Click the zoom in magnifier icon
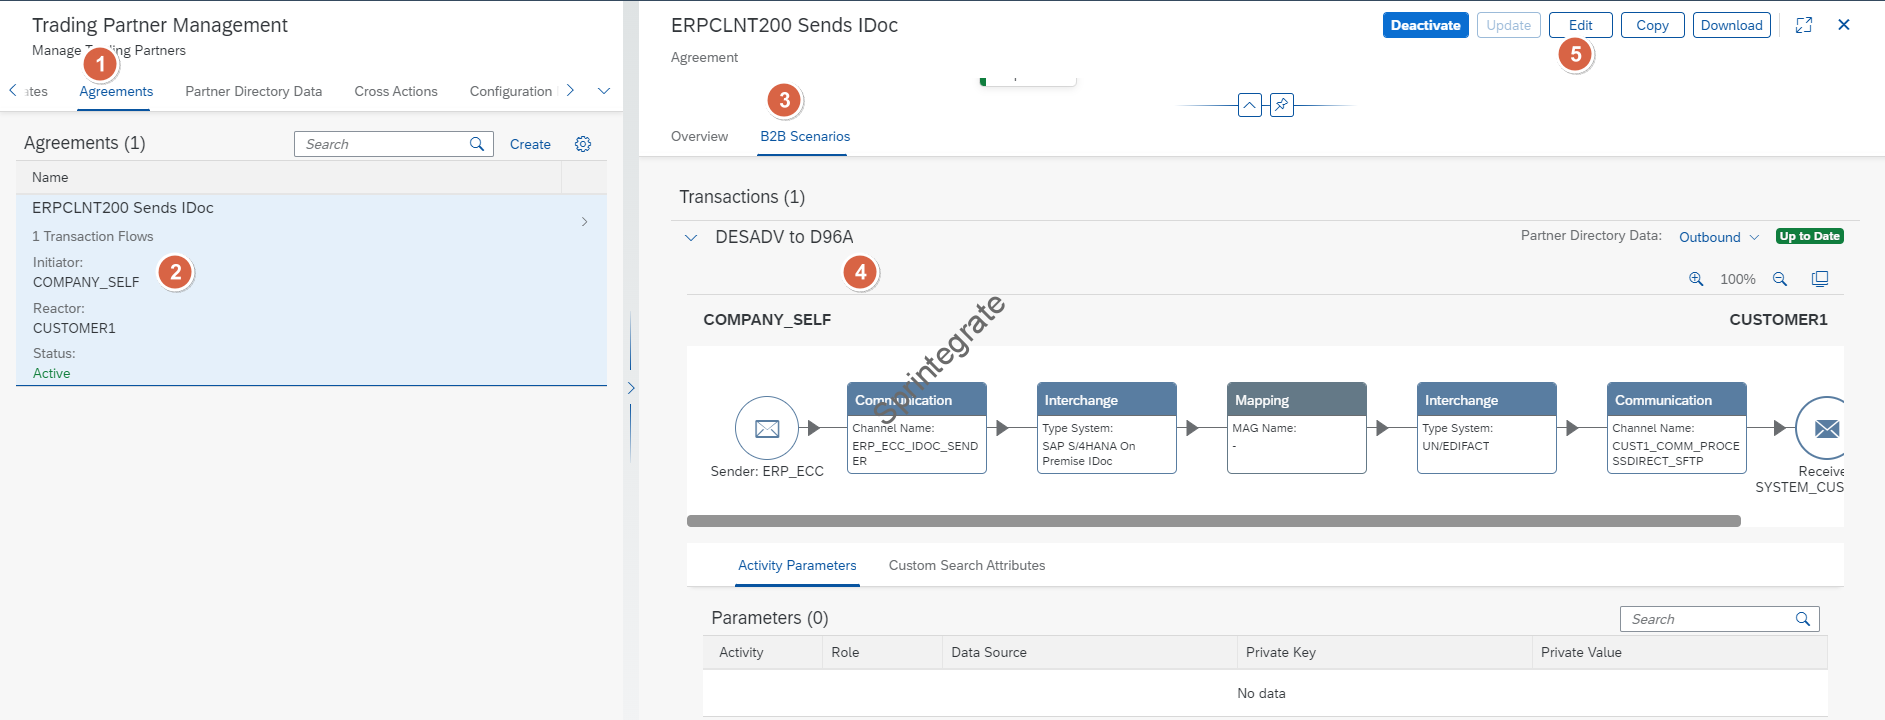The width and height of the screenshot is (1885, 720). pyautogui.click(x=1696, y=279)
